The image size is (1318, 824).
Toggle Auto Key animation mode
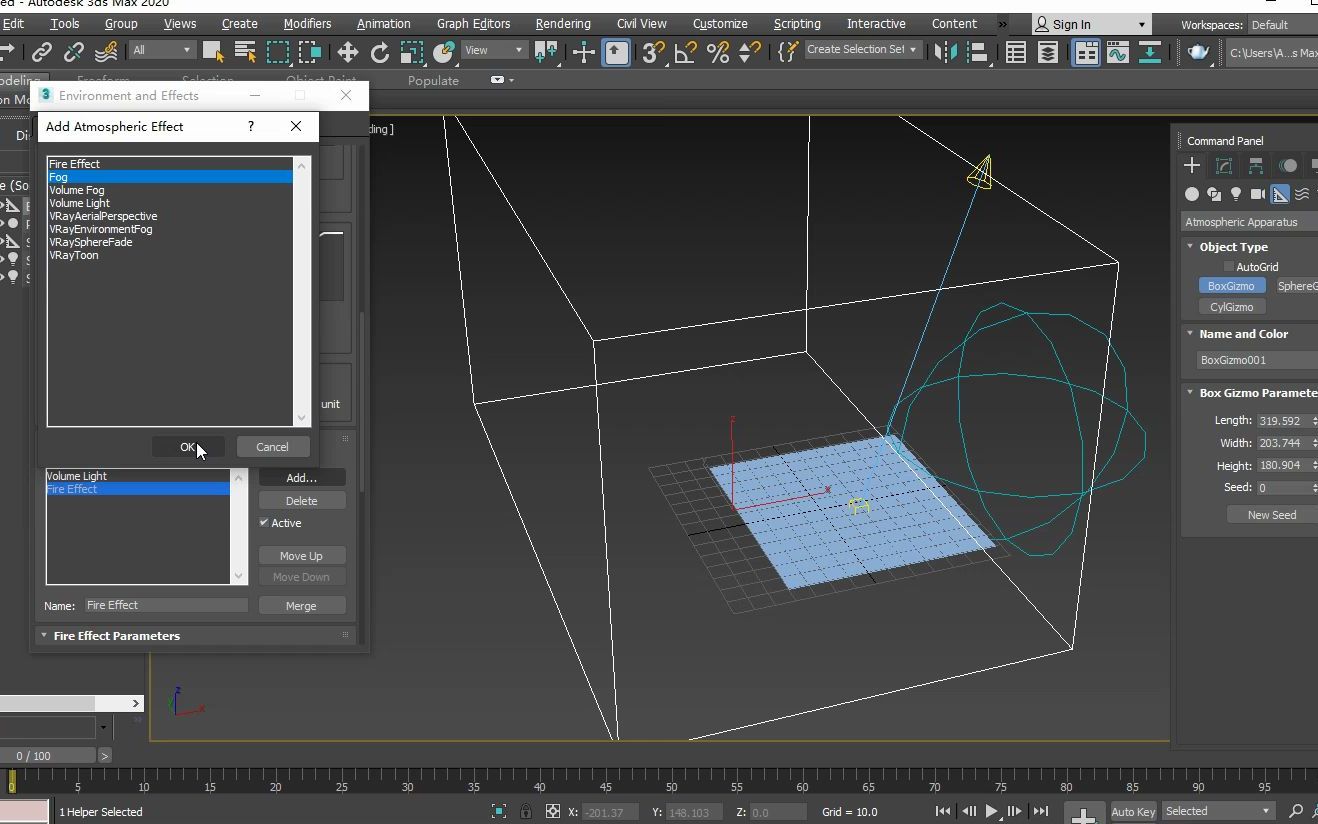1133,812
